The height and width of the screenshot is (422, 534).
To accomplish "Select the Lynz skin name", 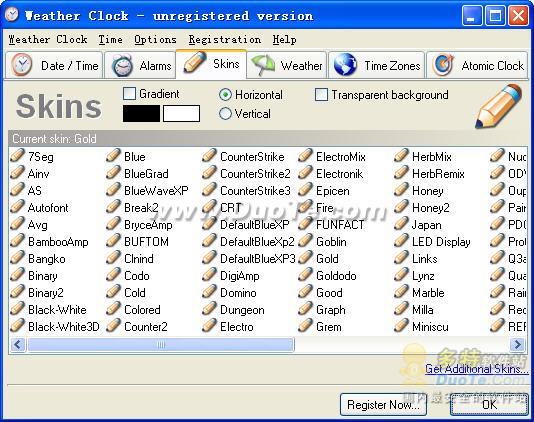I will click(x=423, y=276).
